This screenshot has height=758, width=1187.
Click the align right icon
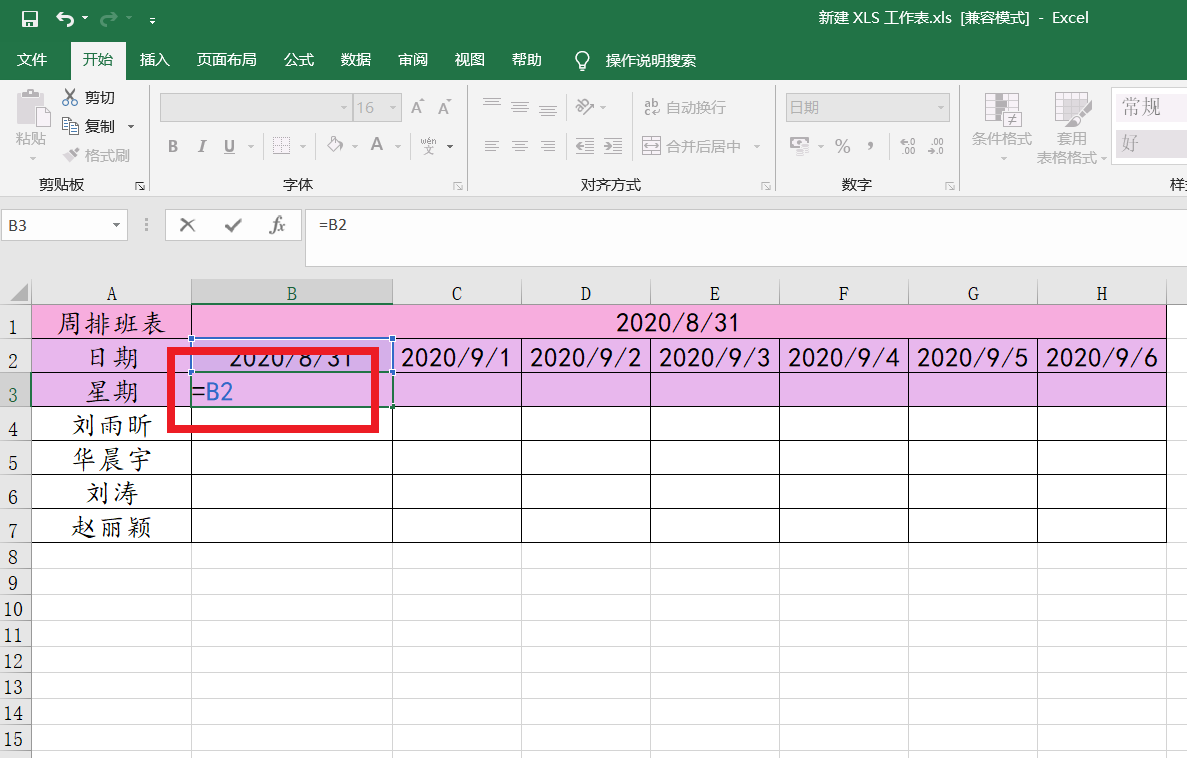tap(548, 146)
